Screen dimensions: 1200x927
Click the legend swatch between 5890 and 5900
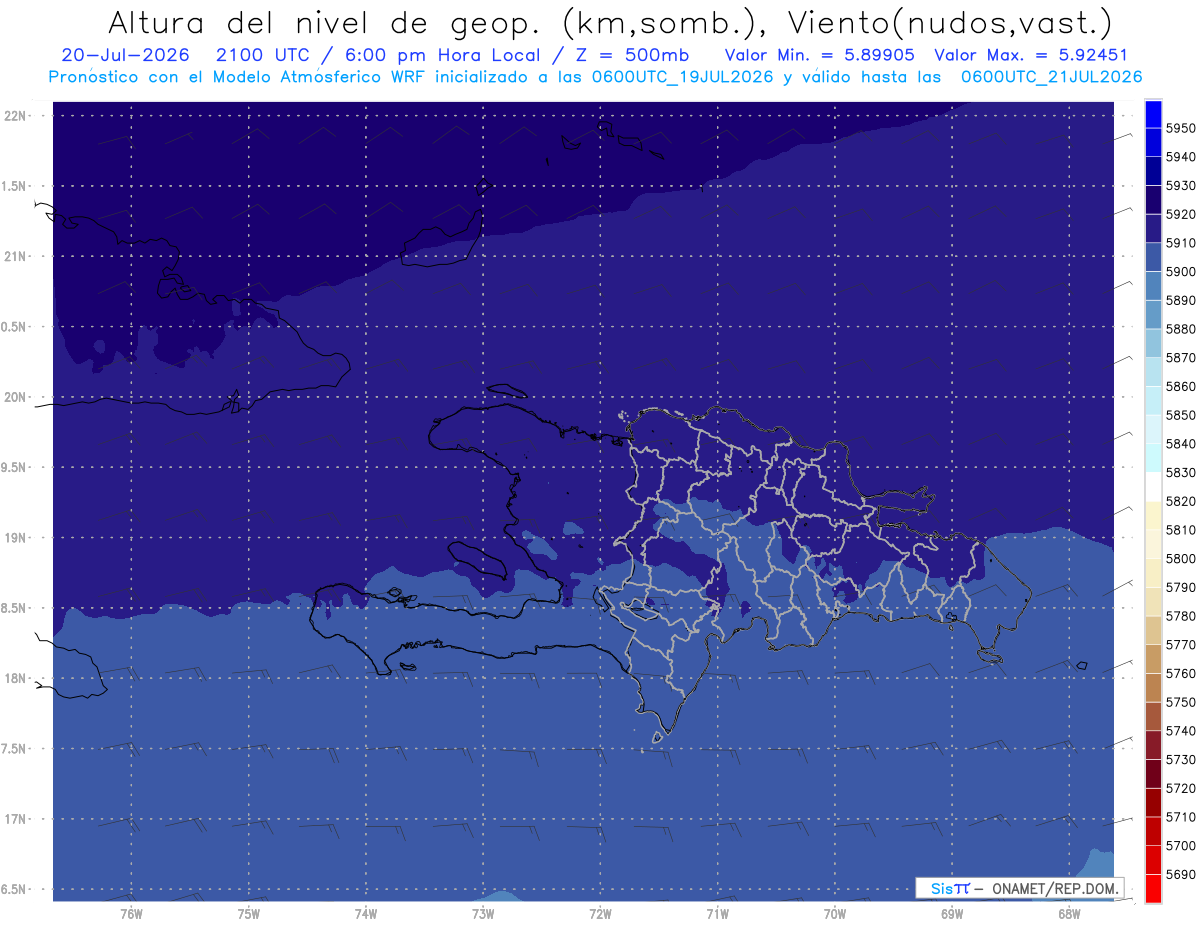coord(1153,285)
